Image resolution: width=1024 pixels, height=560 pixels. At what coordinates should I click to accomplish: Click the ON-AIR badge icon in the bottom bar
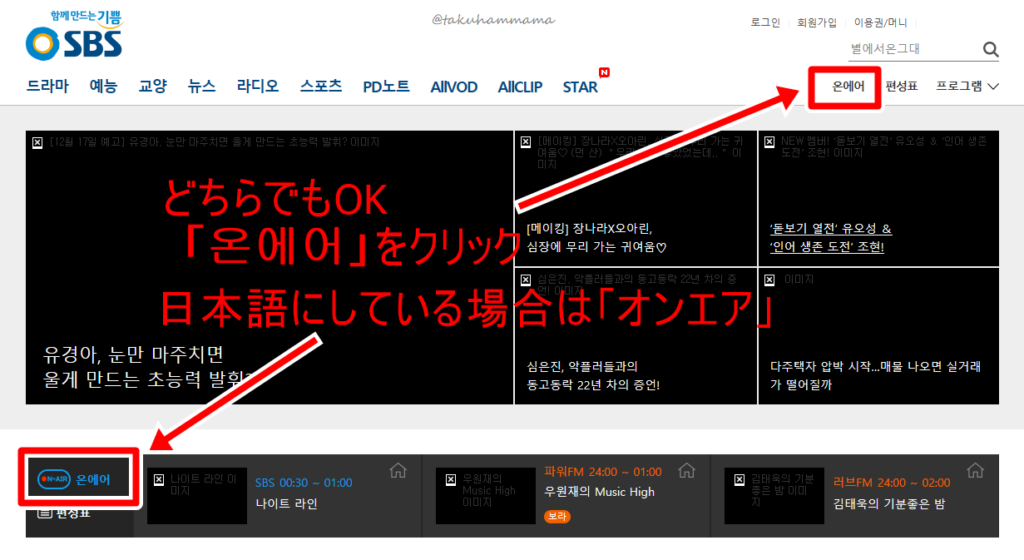(54, 479)
